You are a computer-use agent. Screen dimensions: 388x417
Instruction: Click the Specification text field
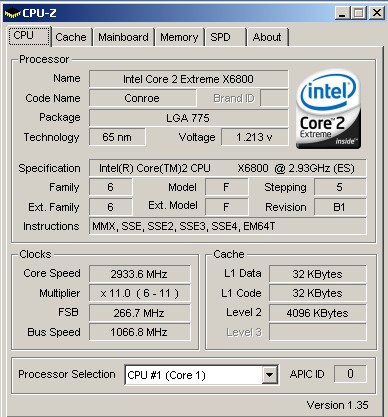coord(227,168)
